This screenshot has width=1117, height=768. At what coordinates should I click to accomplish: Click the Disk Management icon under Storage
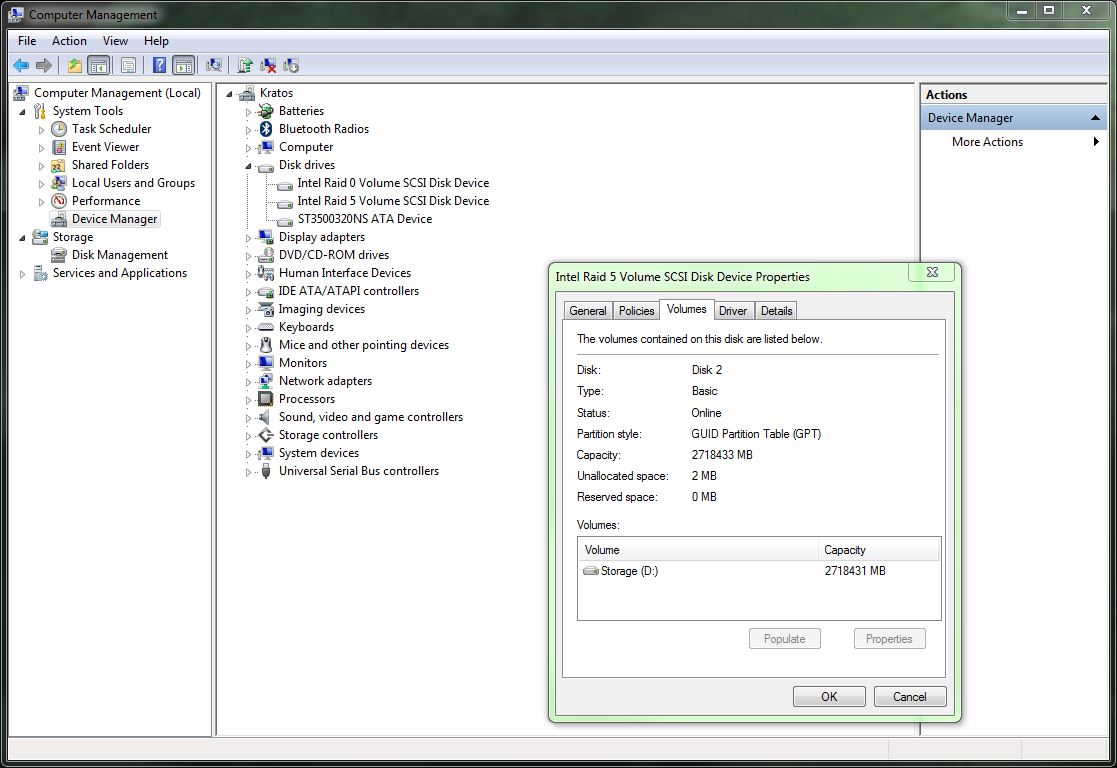59,255
